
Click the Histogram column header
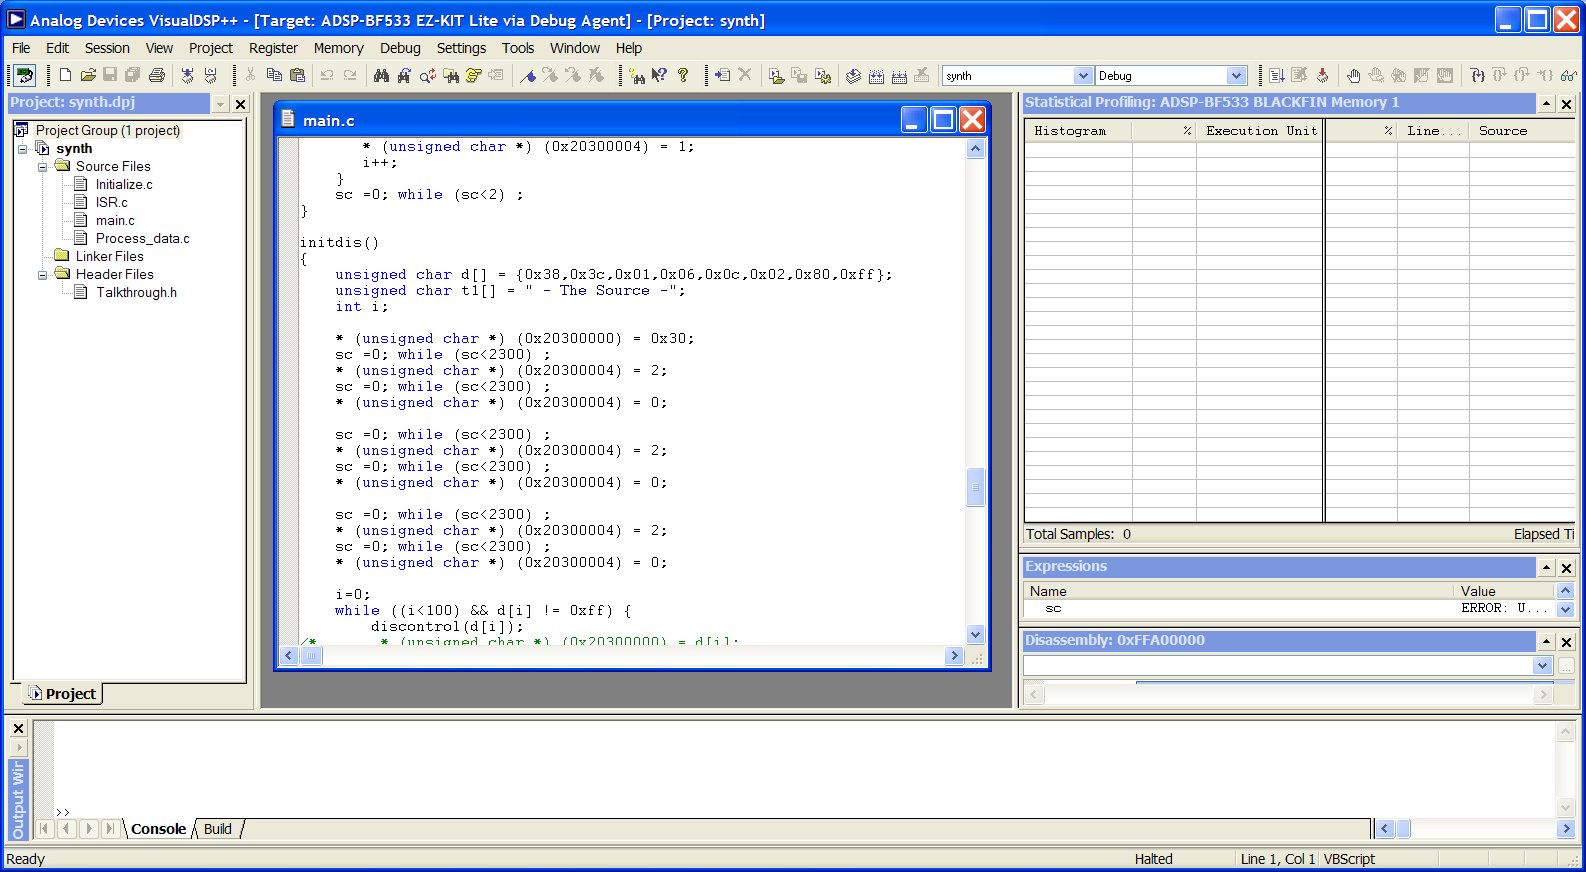(x=1078, y=131)
